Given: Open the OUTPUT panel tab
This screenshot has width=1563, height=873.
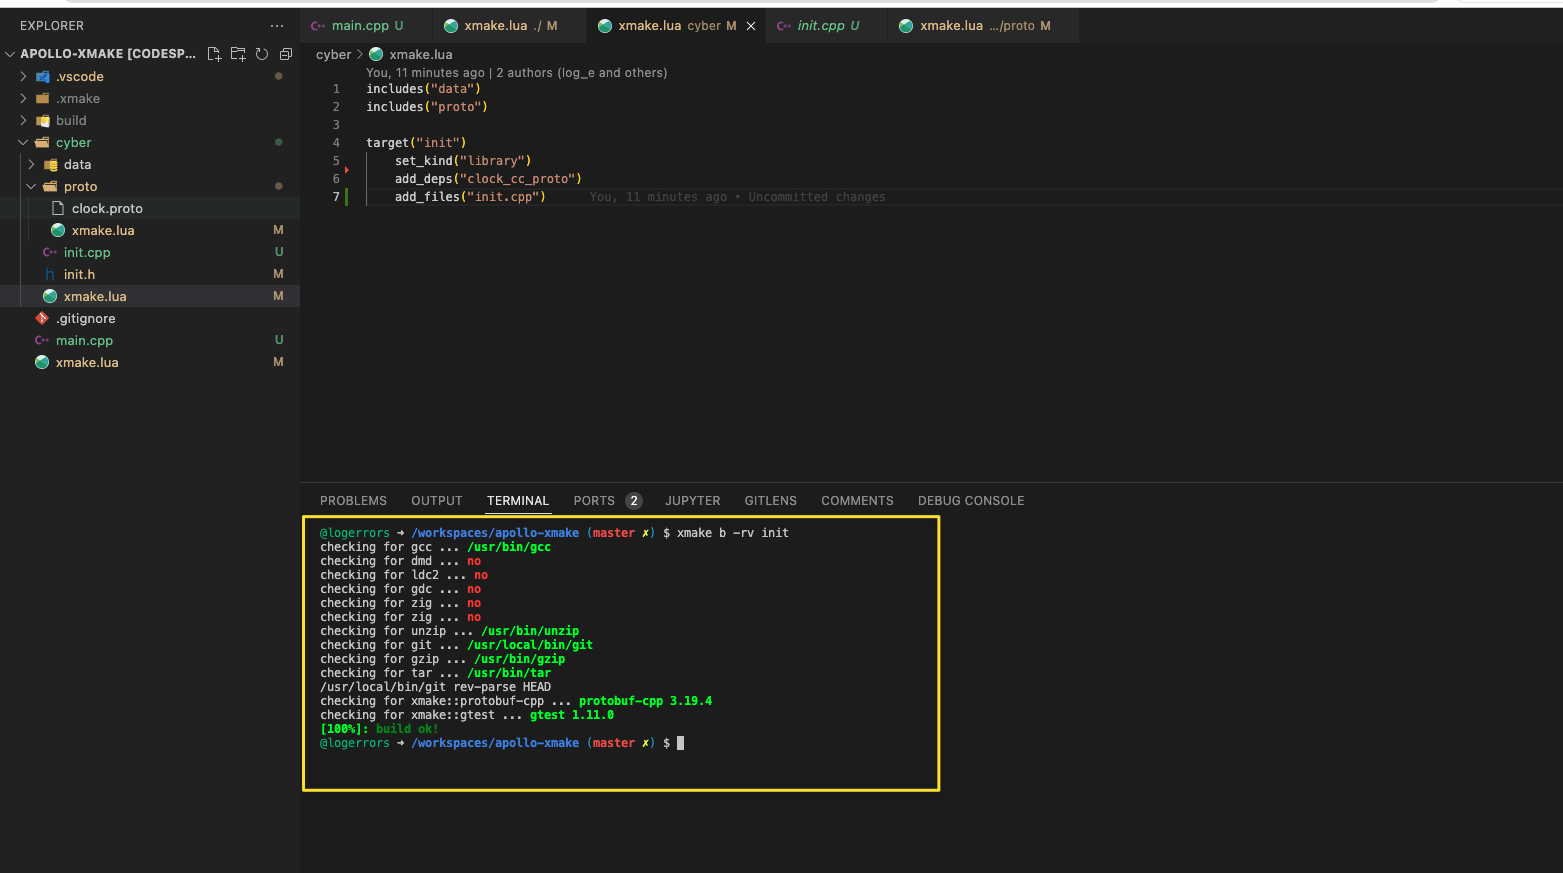Looking at the screenshot, I should point(437,501).
